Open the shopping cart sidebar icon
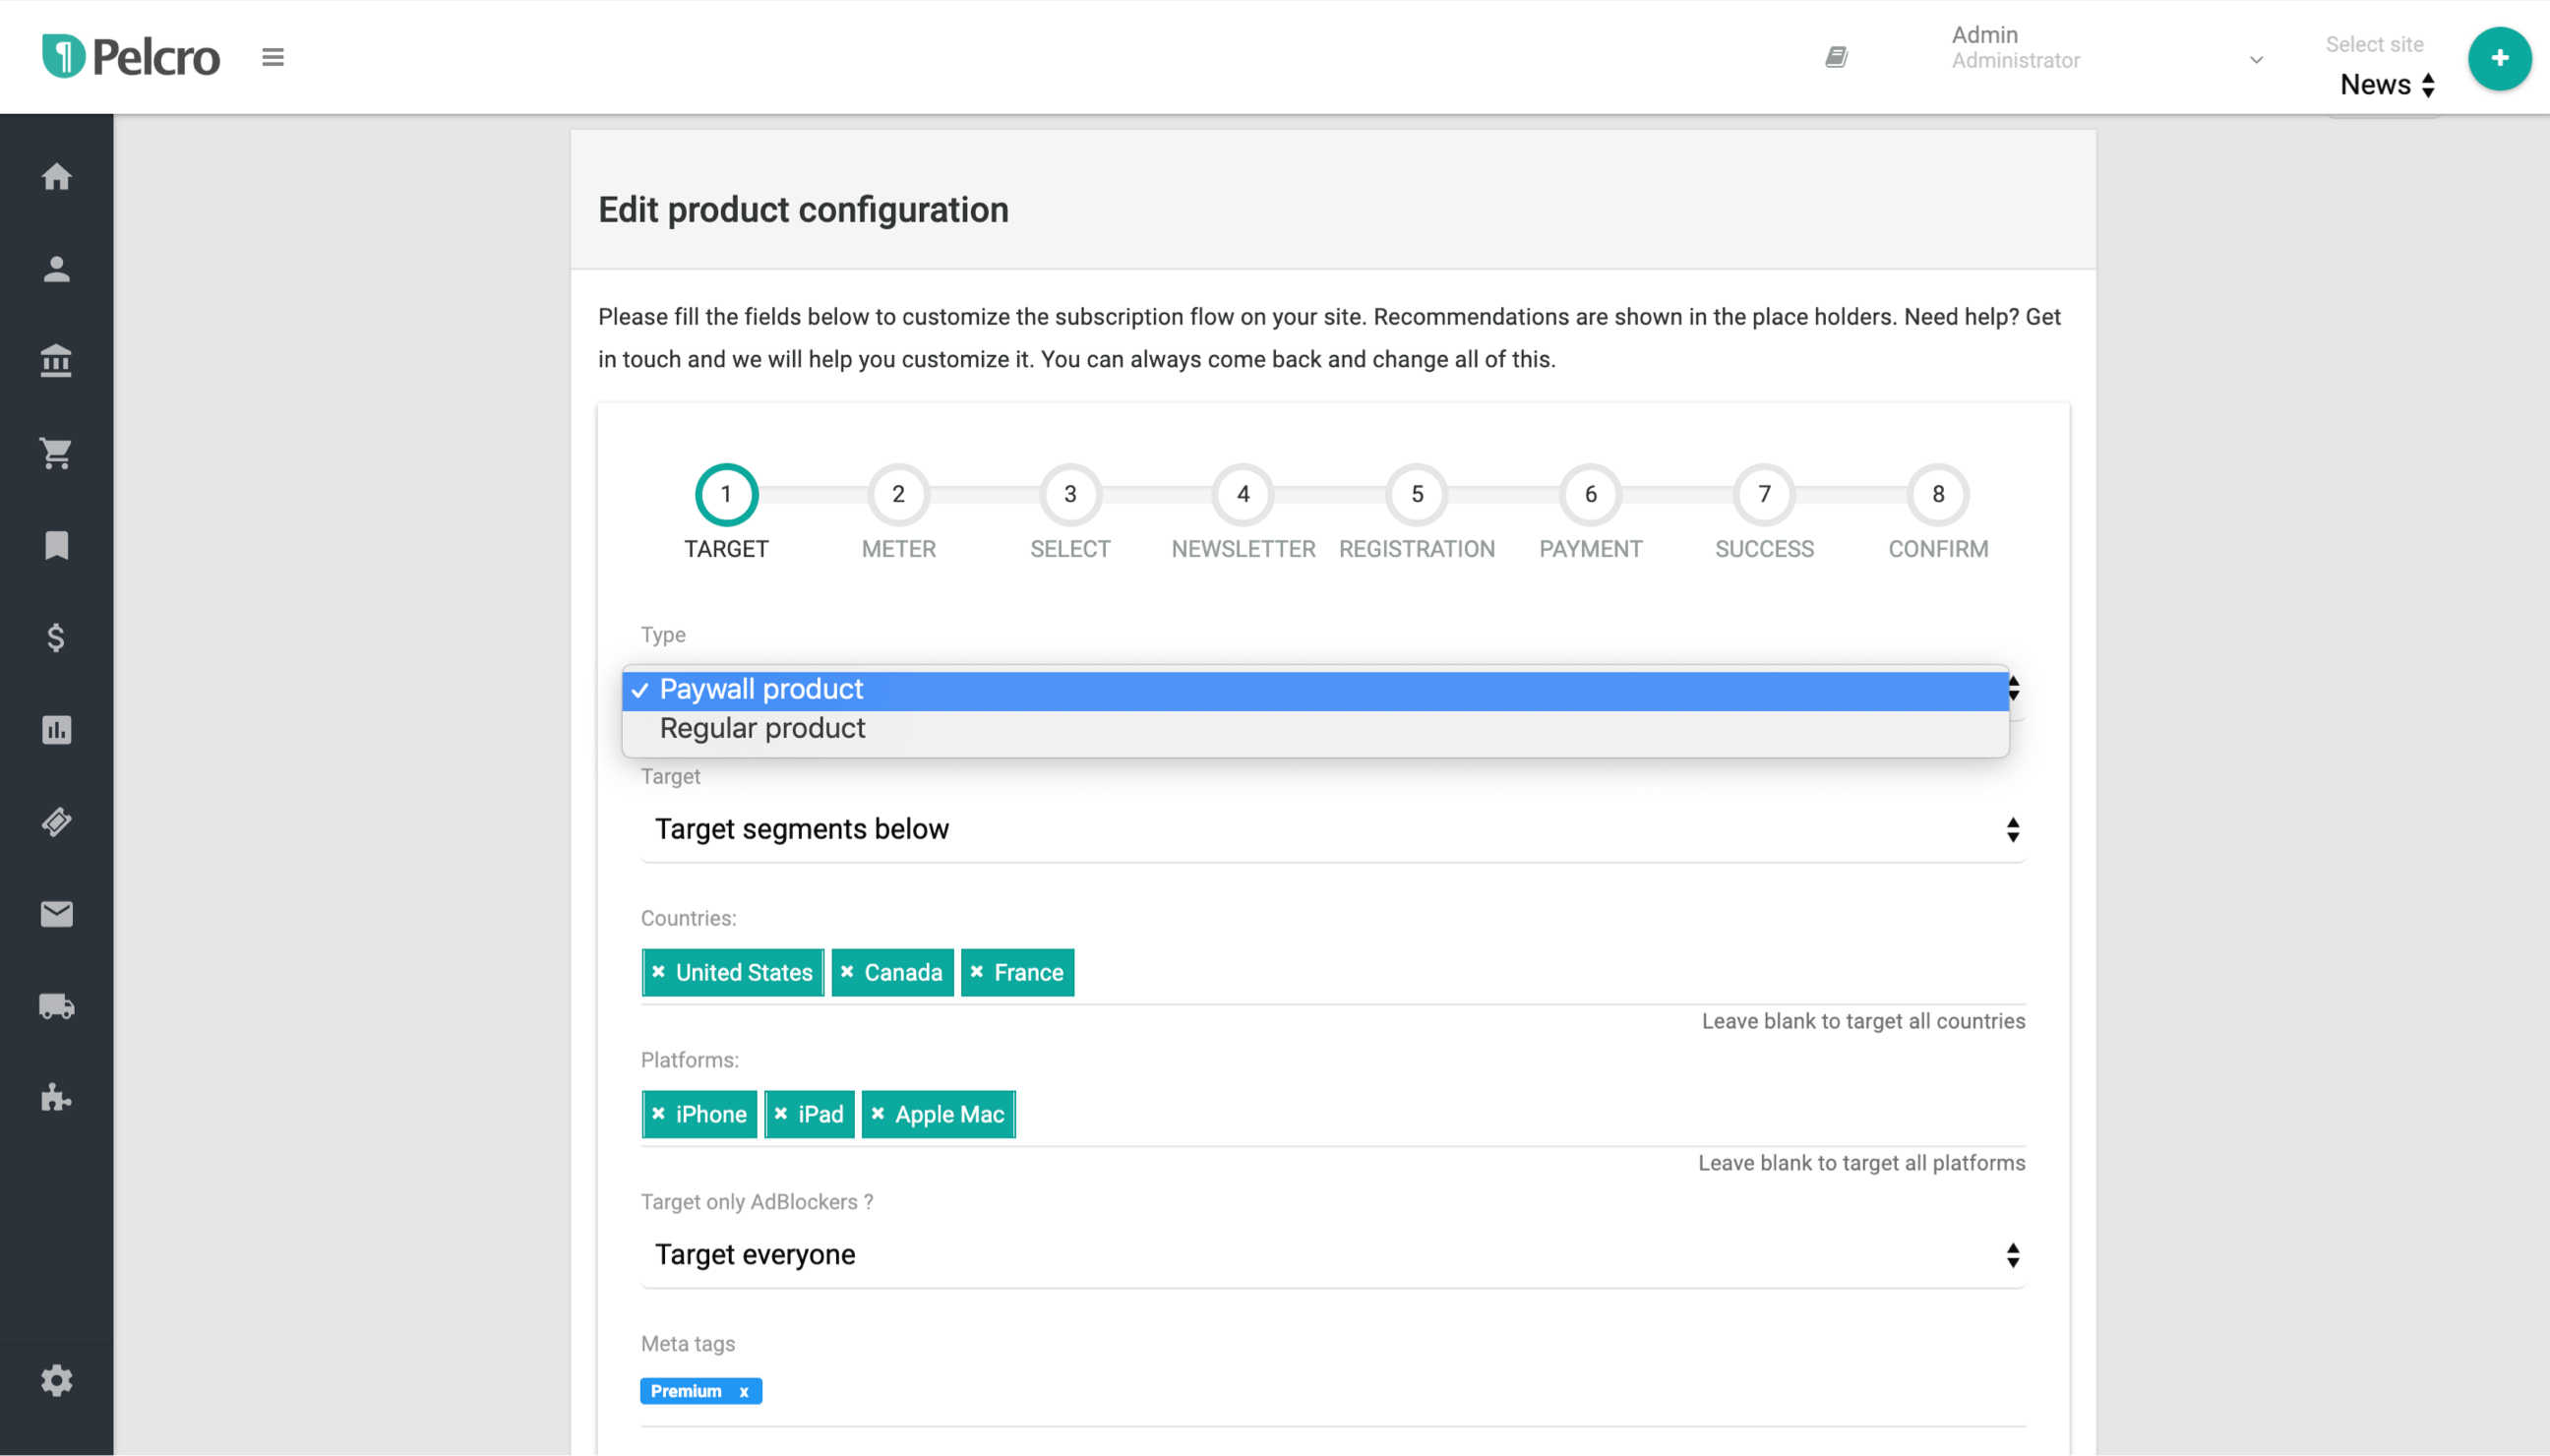 point(56,453)
